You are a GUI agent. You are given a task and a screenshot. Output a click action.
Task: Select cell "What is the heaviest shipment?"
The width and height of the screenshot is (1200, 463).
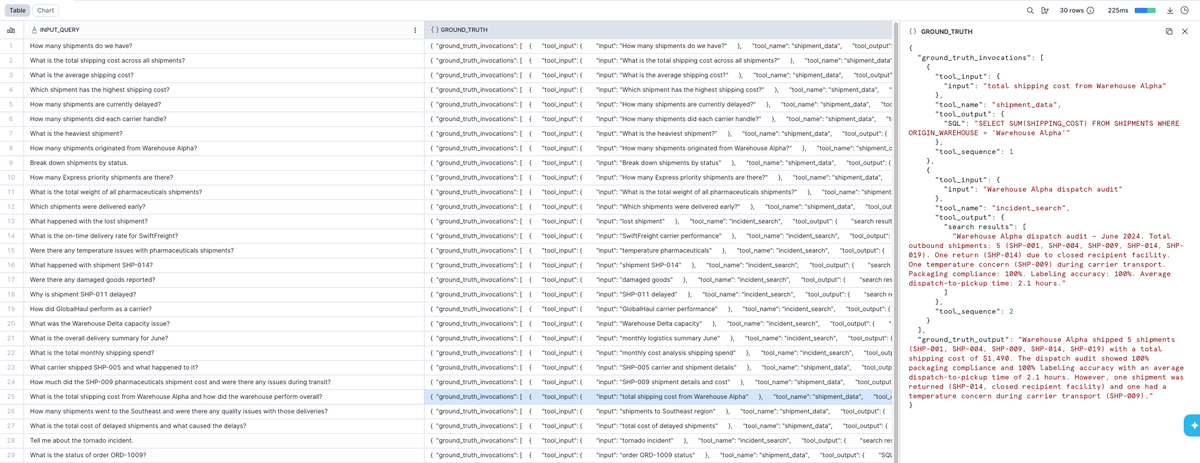223,133
